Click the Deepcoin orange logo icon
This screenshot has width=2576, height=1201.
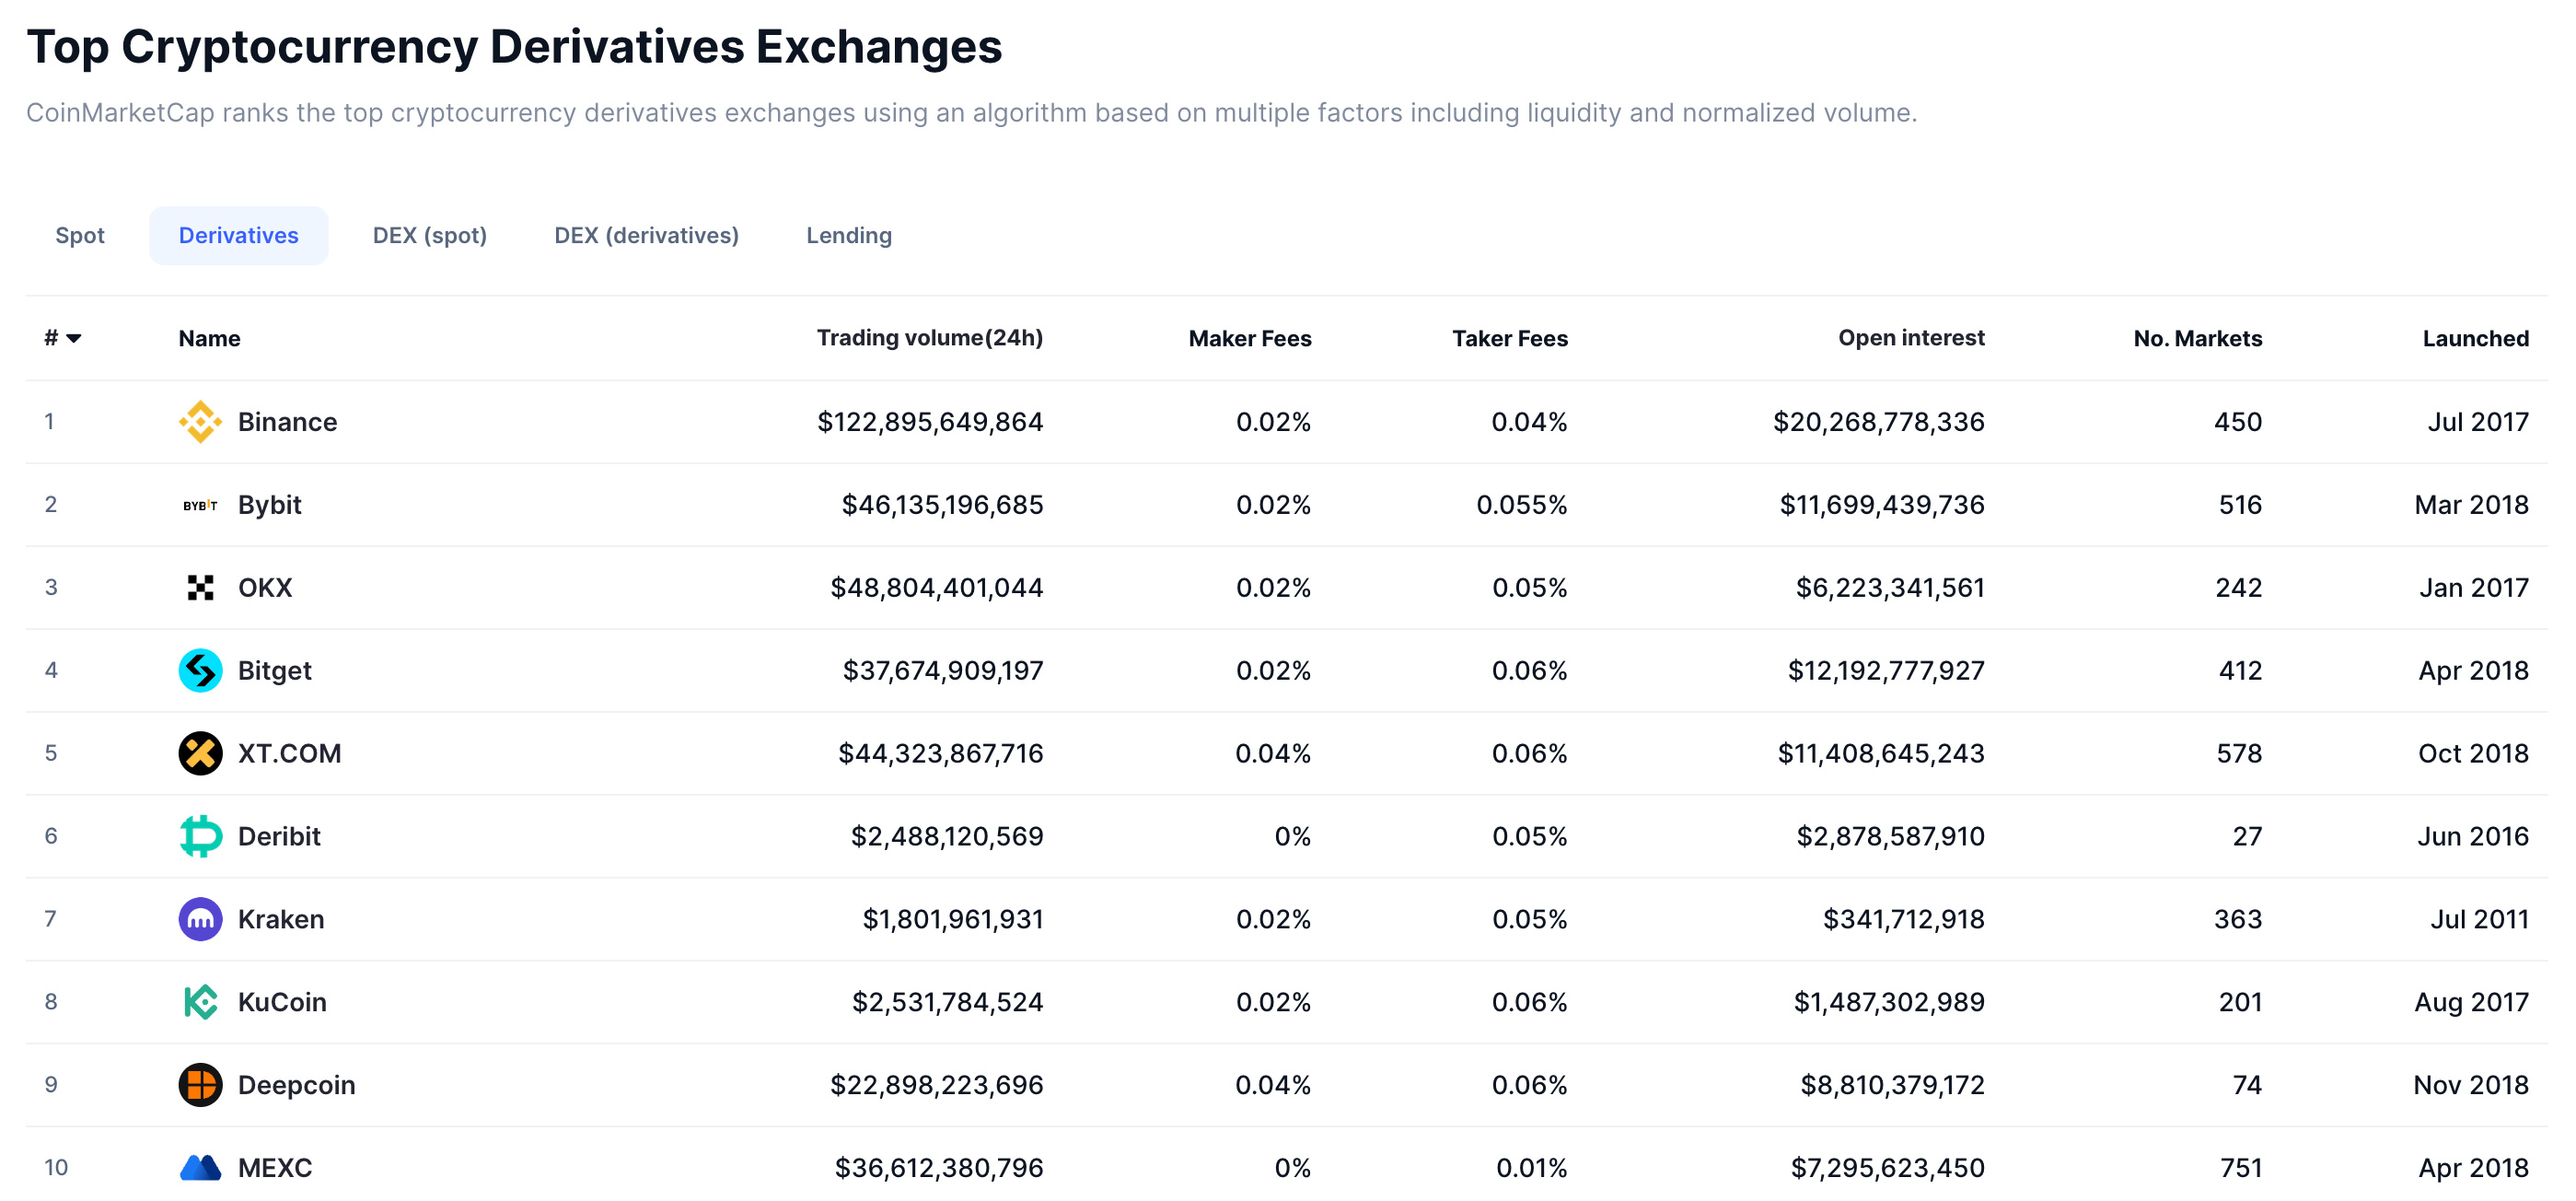pyautogui.click(x=200, y=1085)
